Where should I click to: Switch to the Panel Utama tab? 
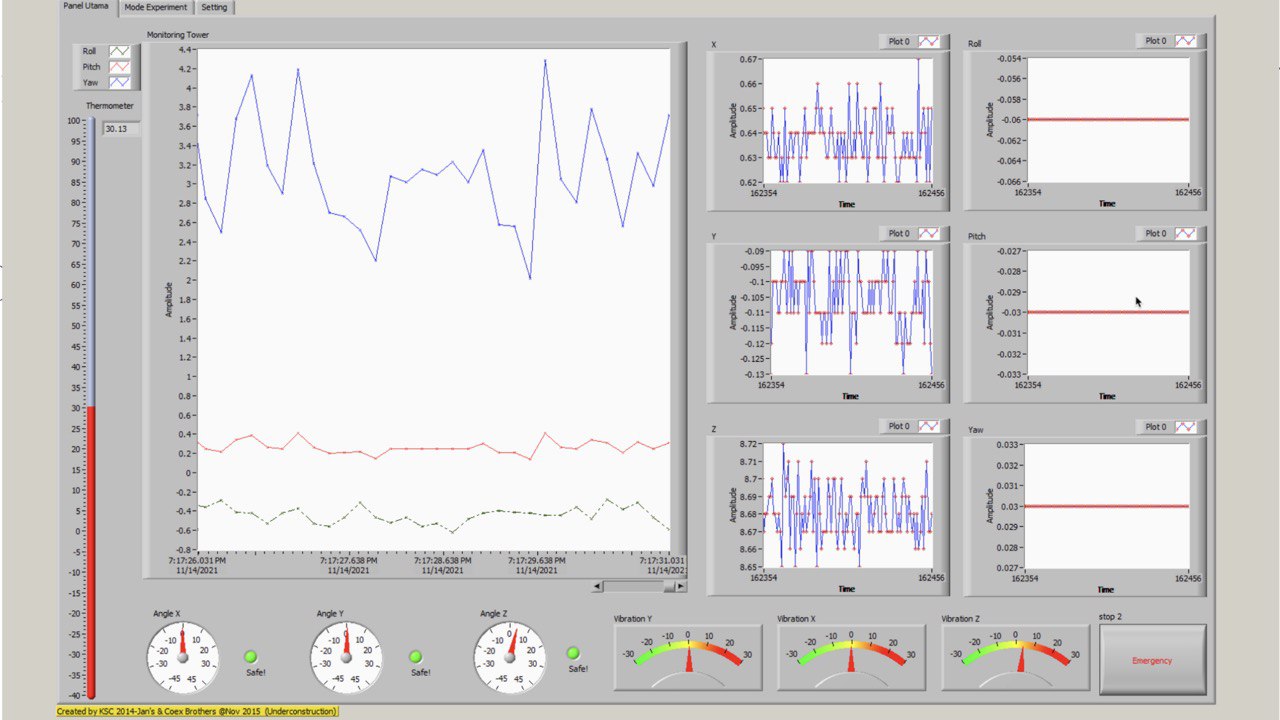(86, 7)
